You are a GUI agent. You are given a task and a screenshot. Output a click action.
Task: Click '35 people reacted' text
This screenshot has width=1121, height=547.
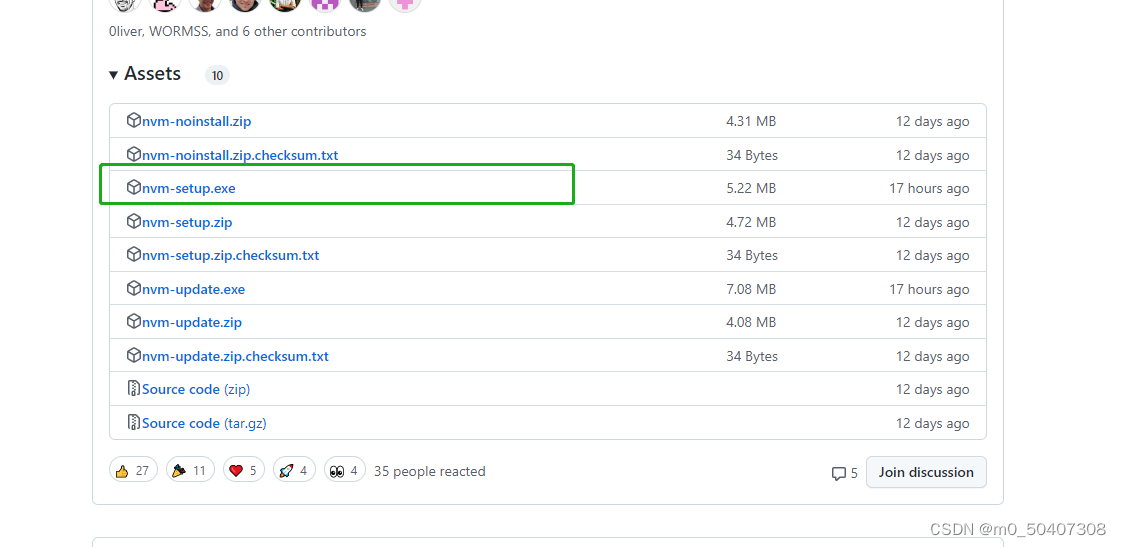430,471
